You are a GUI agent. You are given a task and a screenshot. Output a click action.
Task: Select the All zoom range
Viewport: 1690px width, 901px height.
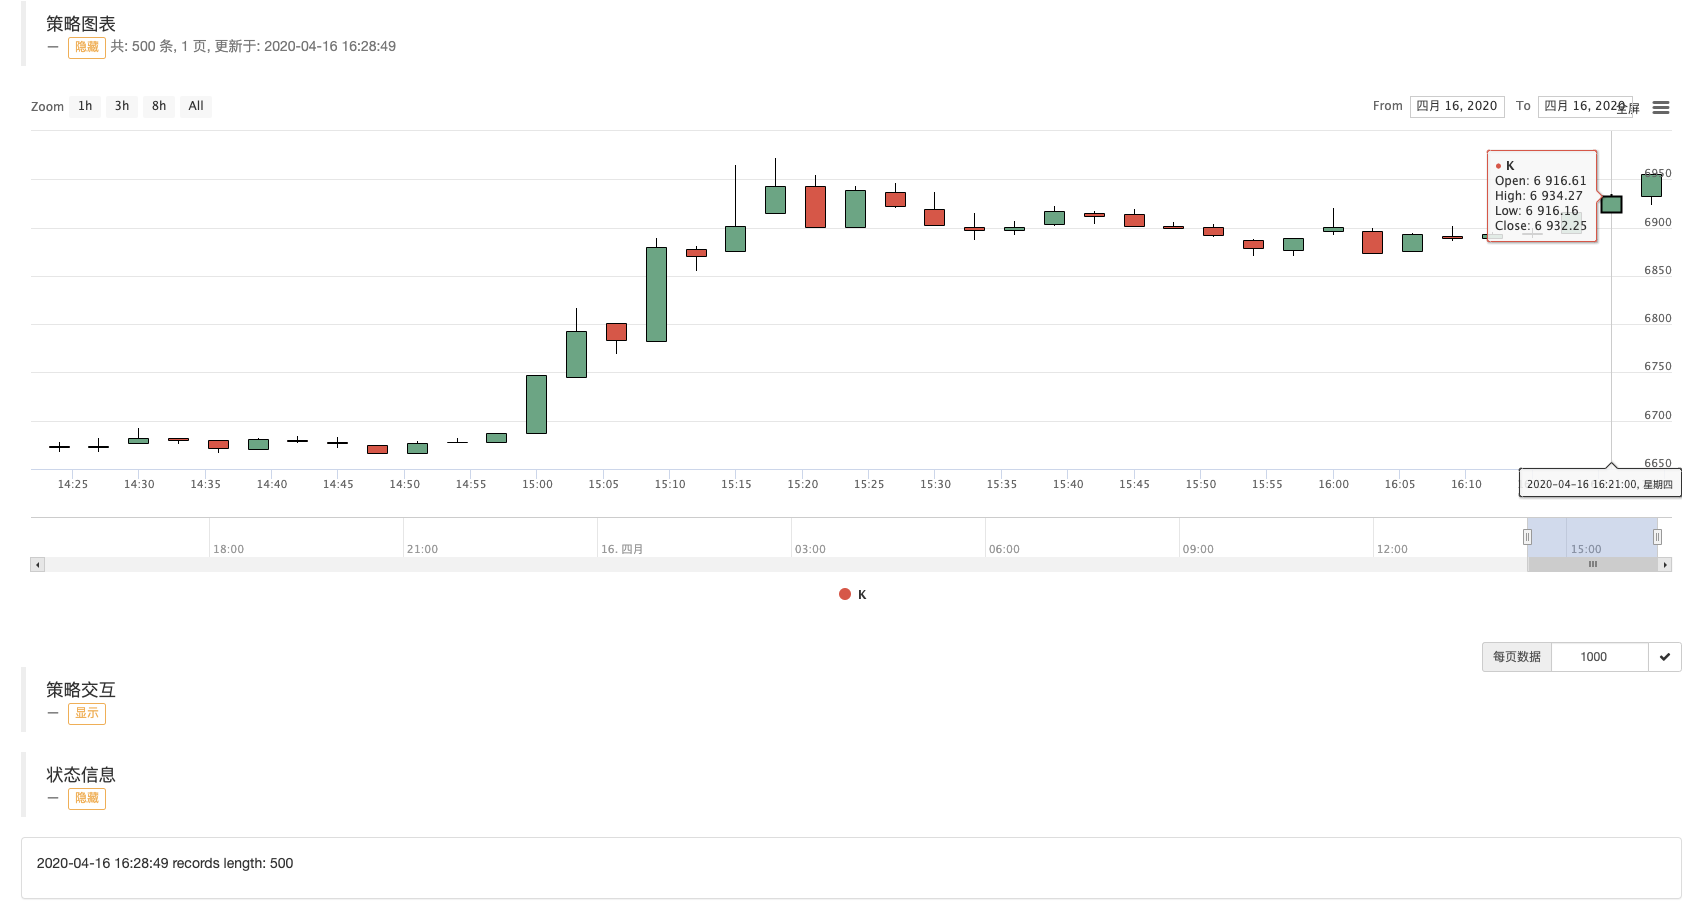(196, 106)
